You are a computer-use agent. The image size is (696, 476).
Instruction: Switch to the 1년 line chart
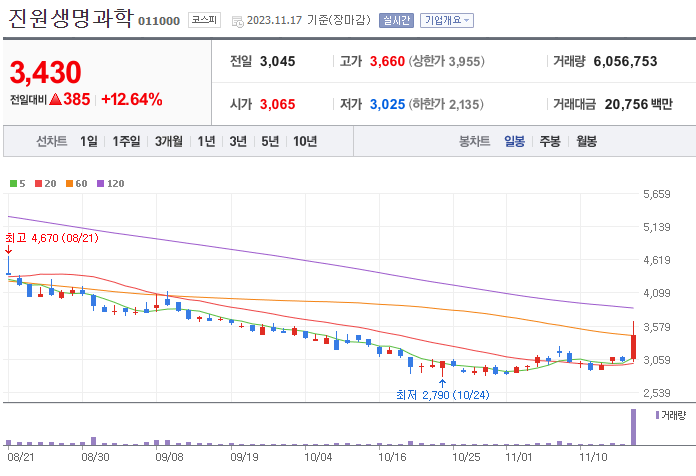click(x=206, y=142)
